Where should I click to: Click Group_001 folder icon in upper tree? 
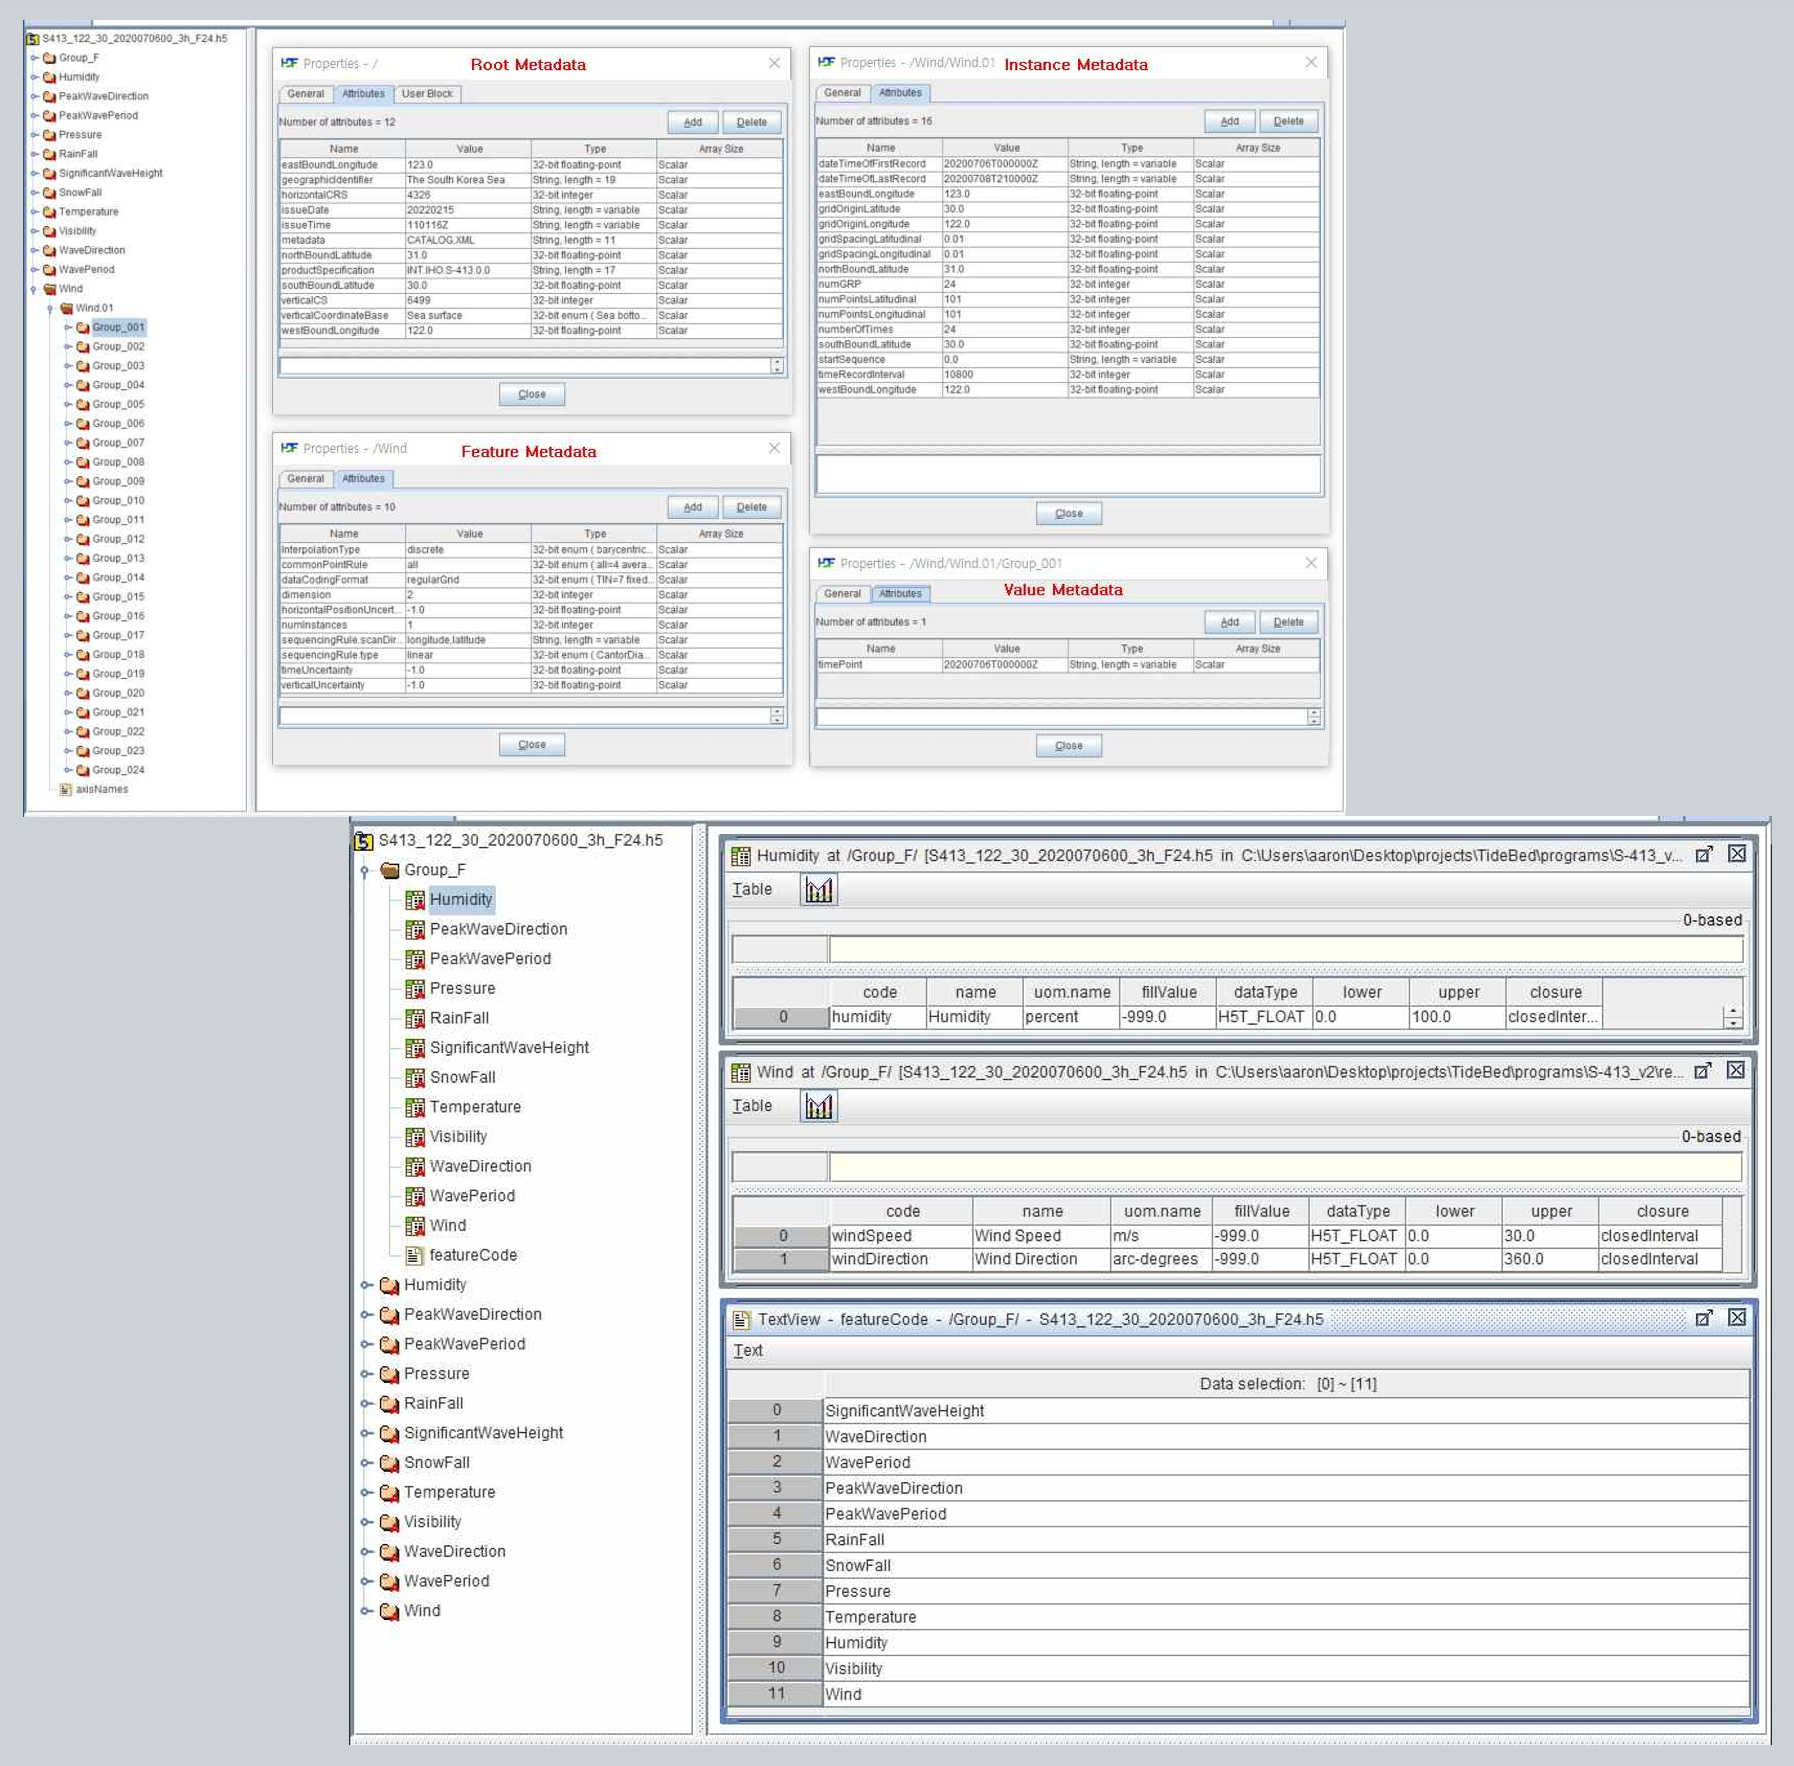[x=83, y=327]
